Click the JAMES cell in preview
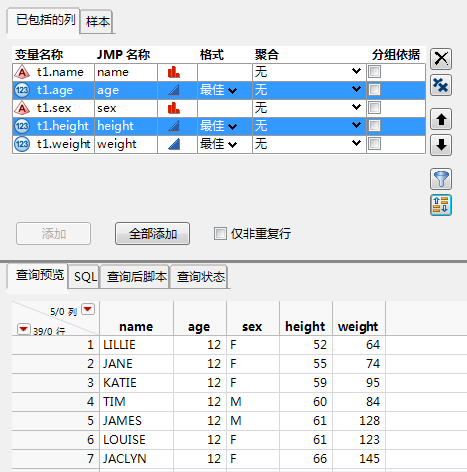Viewport: 467px width, 472px height. point(136,421)
